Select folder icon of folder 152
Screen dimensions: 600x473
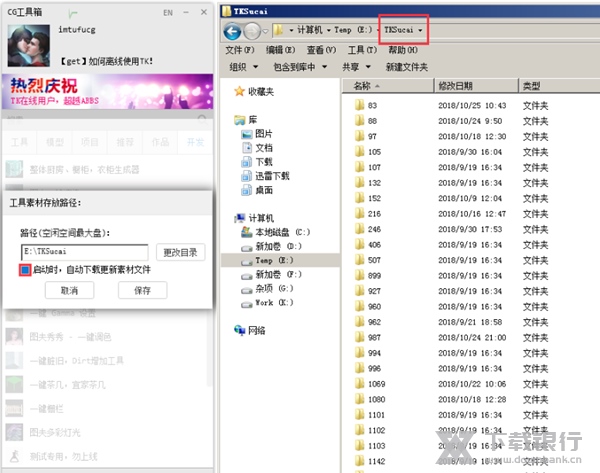pyautogui.click(x=359, y=198)
